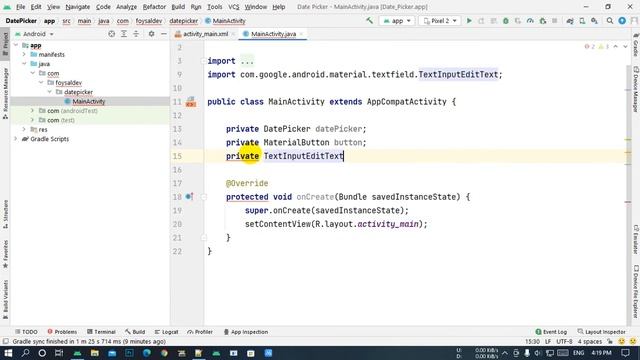Click the Search Everywhere magnifier icon

click(610, 20)
